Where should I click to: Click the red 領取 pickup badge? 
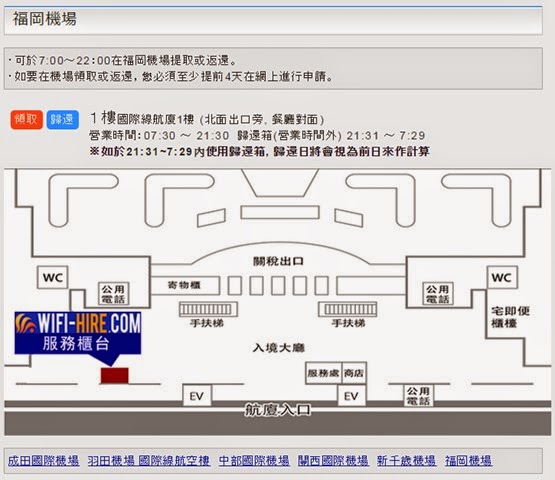click(27, 120)
